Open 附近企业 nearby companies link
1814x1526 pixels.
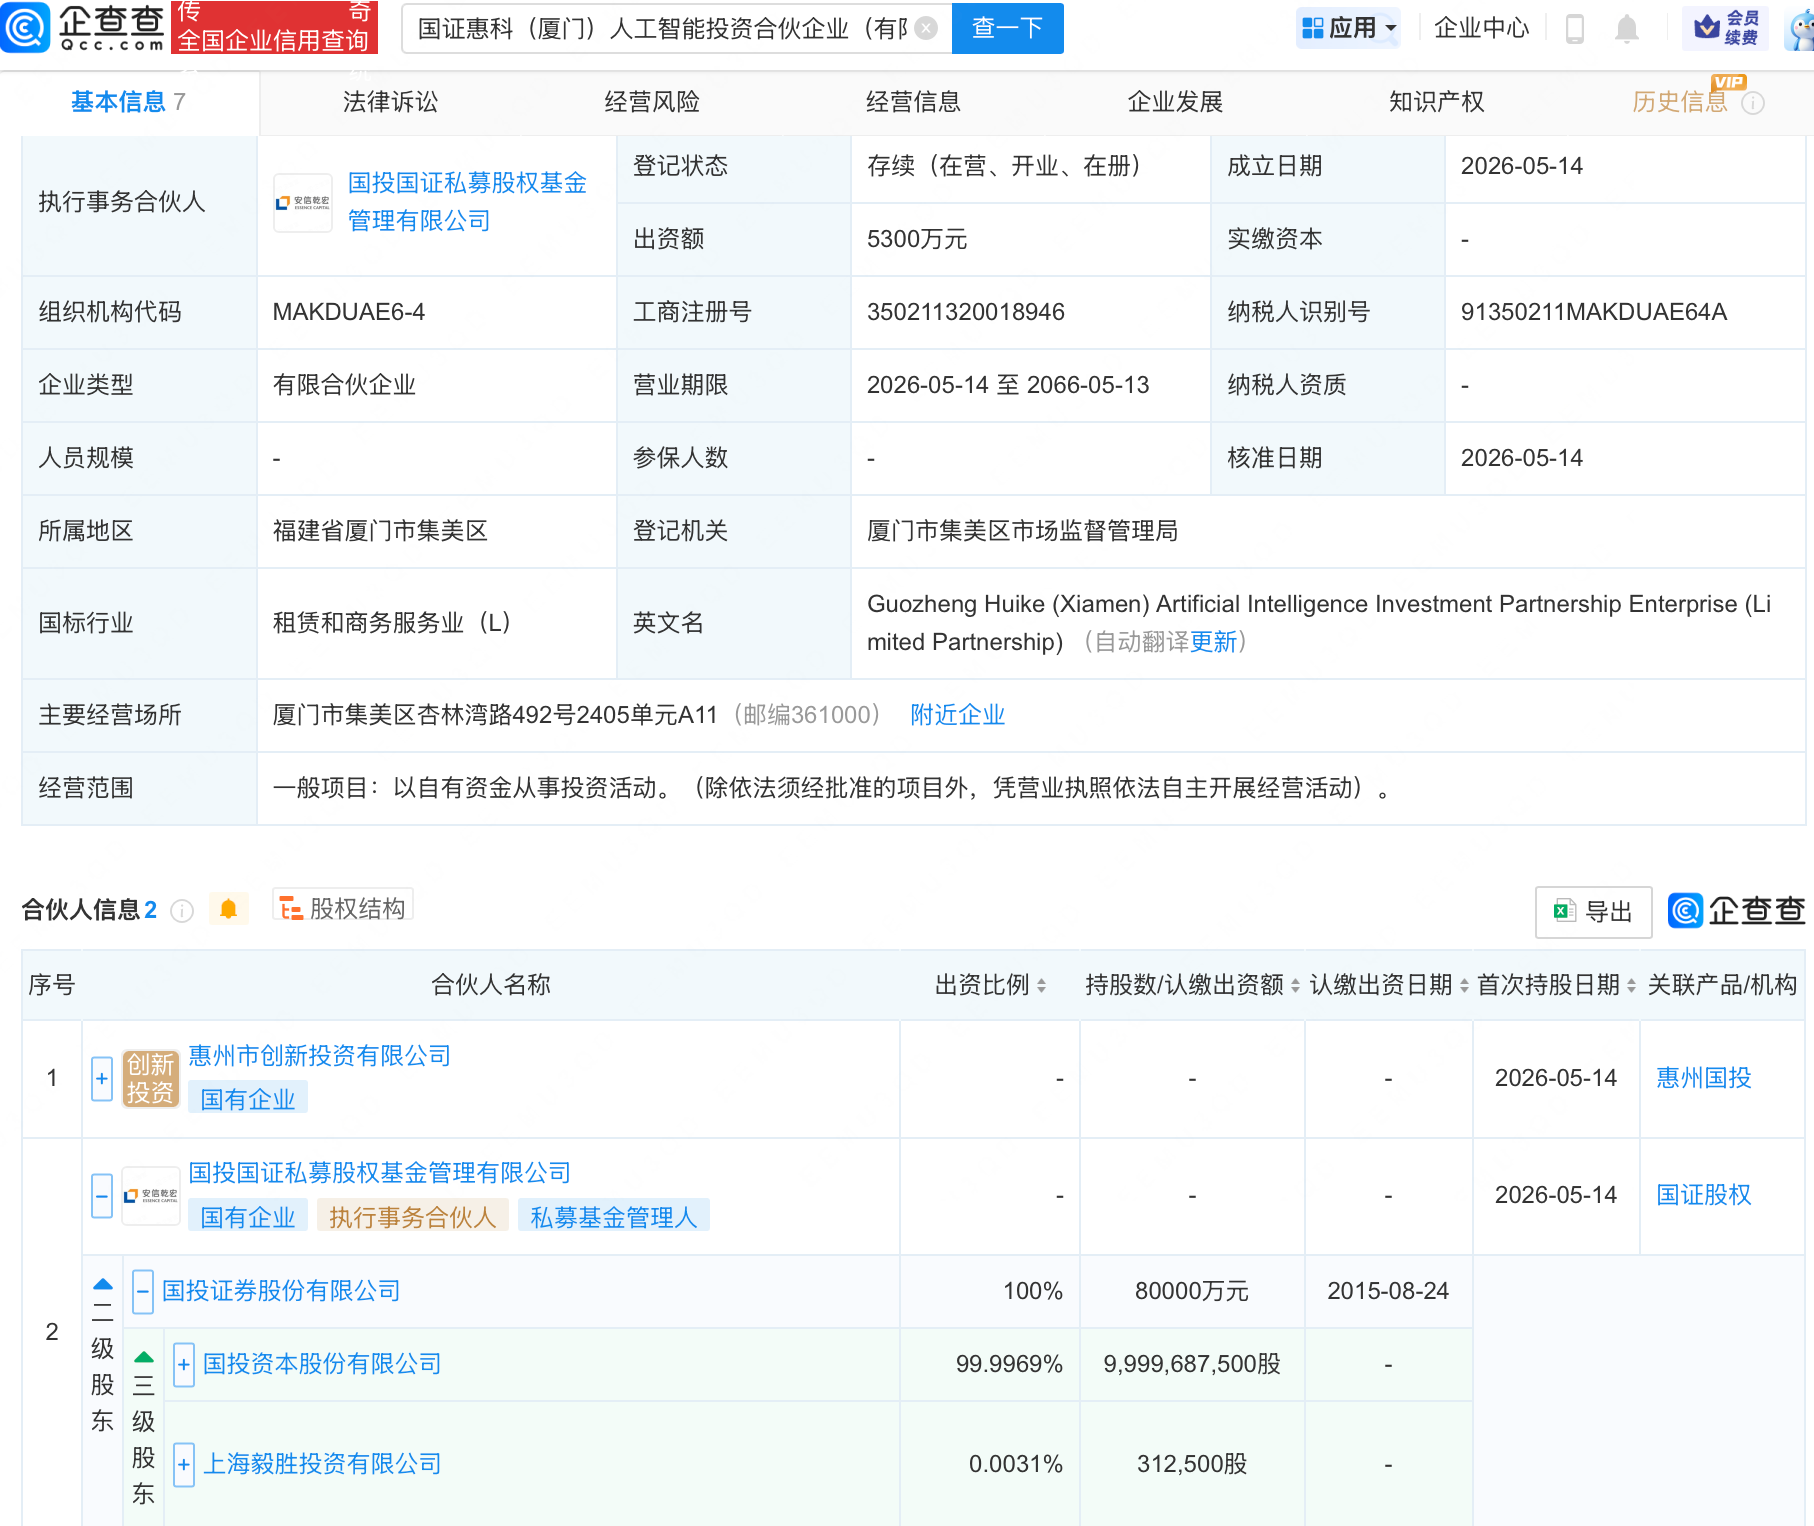(957, 715)
